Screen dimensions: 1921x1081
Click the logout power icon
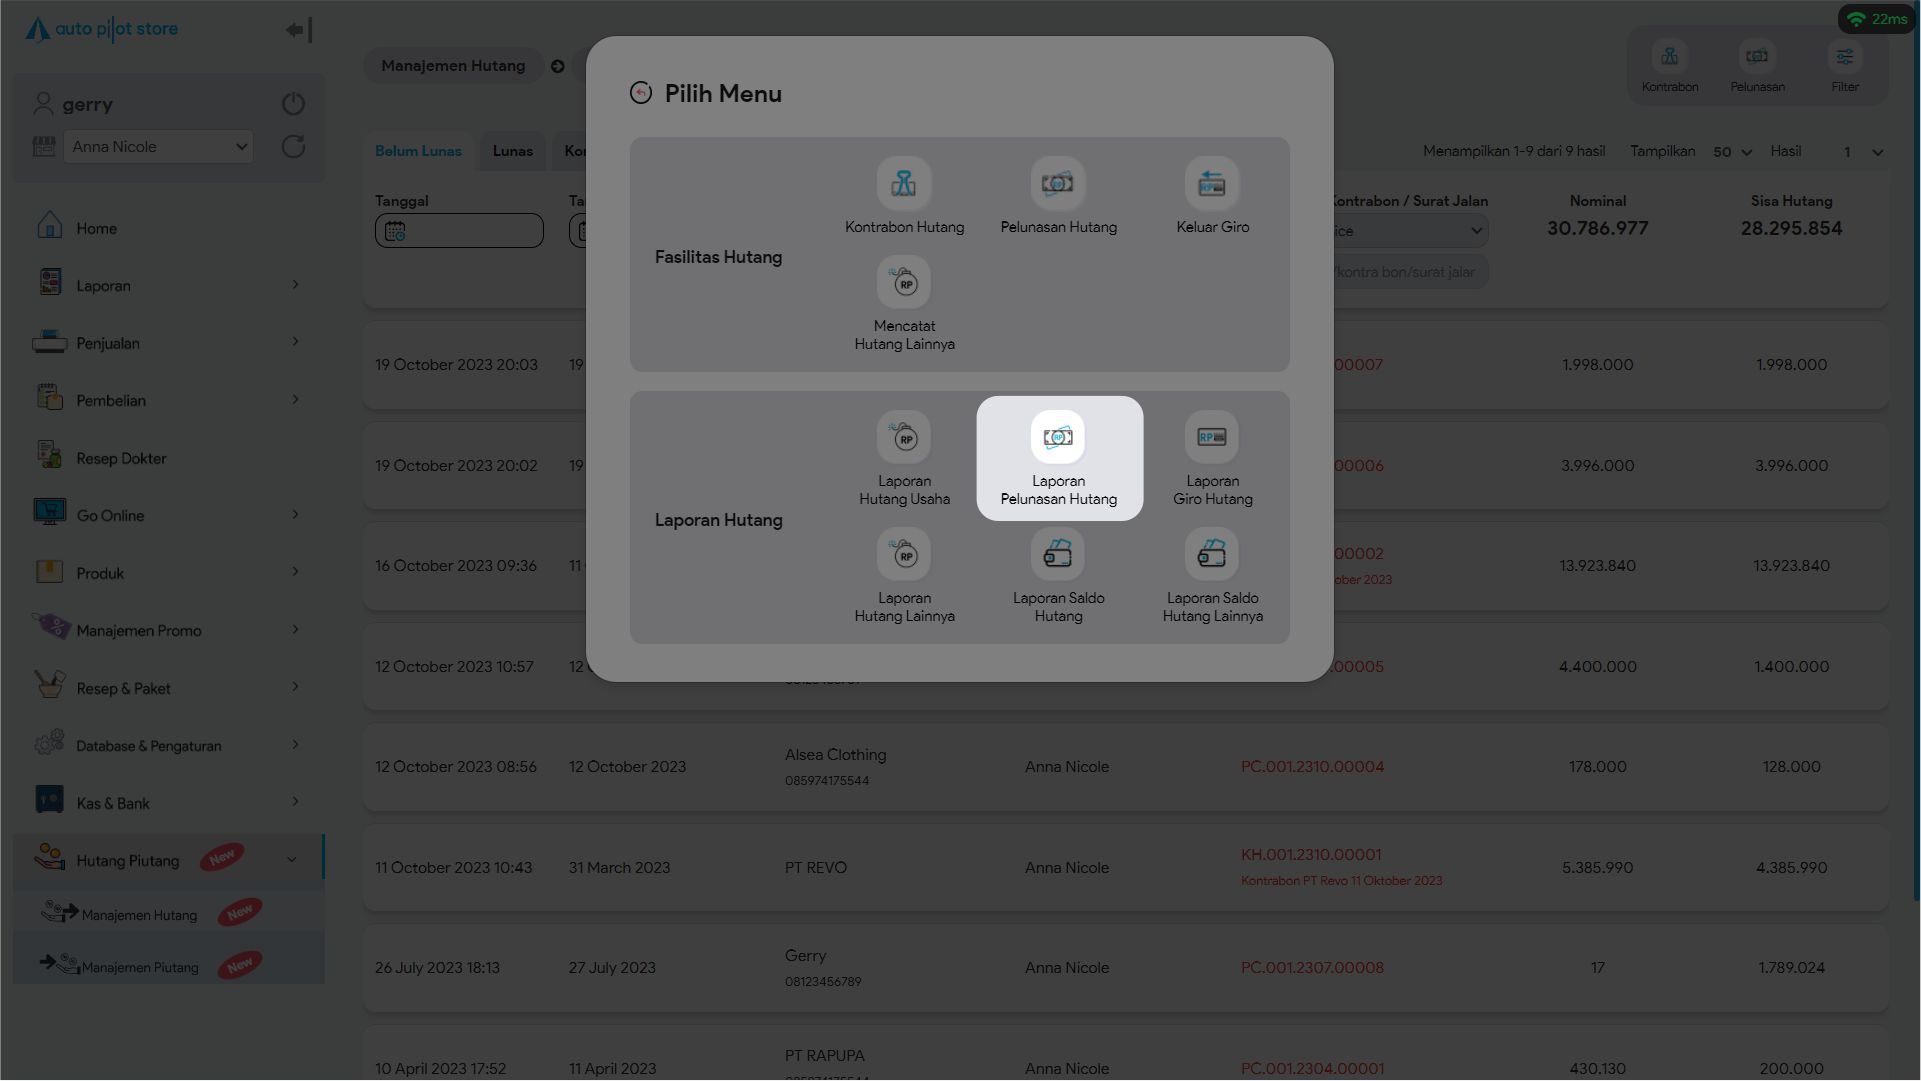pyautogui.click(x=293, y=104)
